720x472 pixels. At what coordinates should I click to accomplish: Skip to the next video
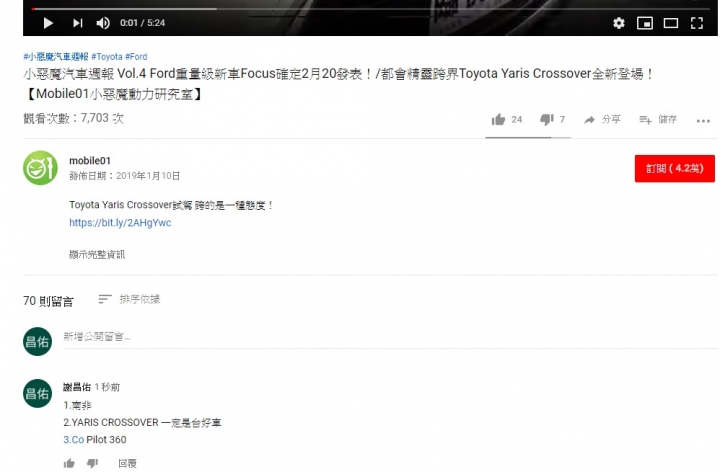pos(78,23)
